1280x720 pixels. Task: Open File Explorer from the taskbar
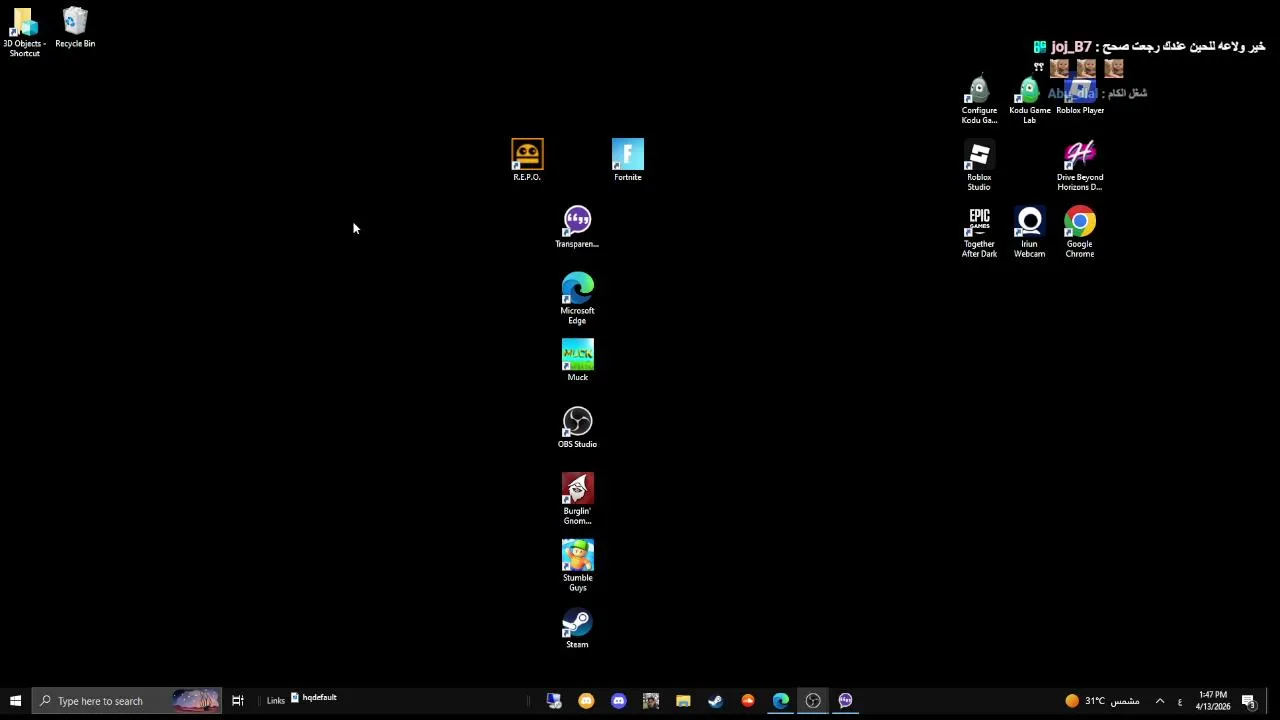(683, 701)
